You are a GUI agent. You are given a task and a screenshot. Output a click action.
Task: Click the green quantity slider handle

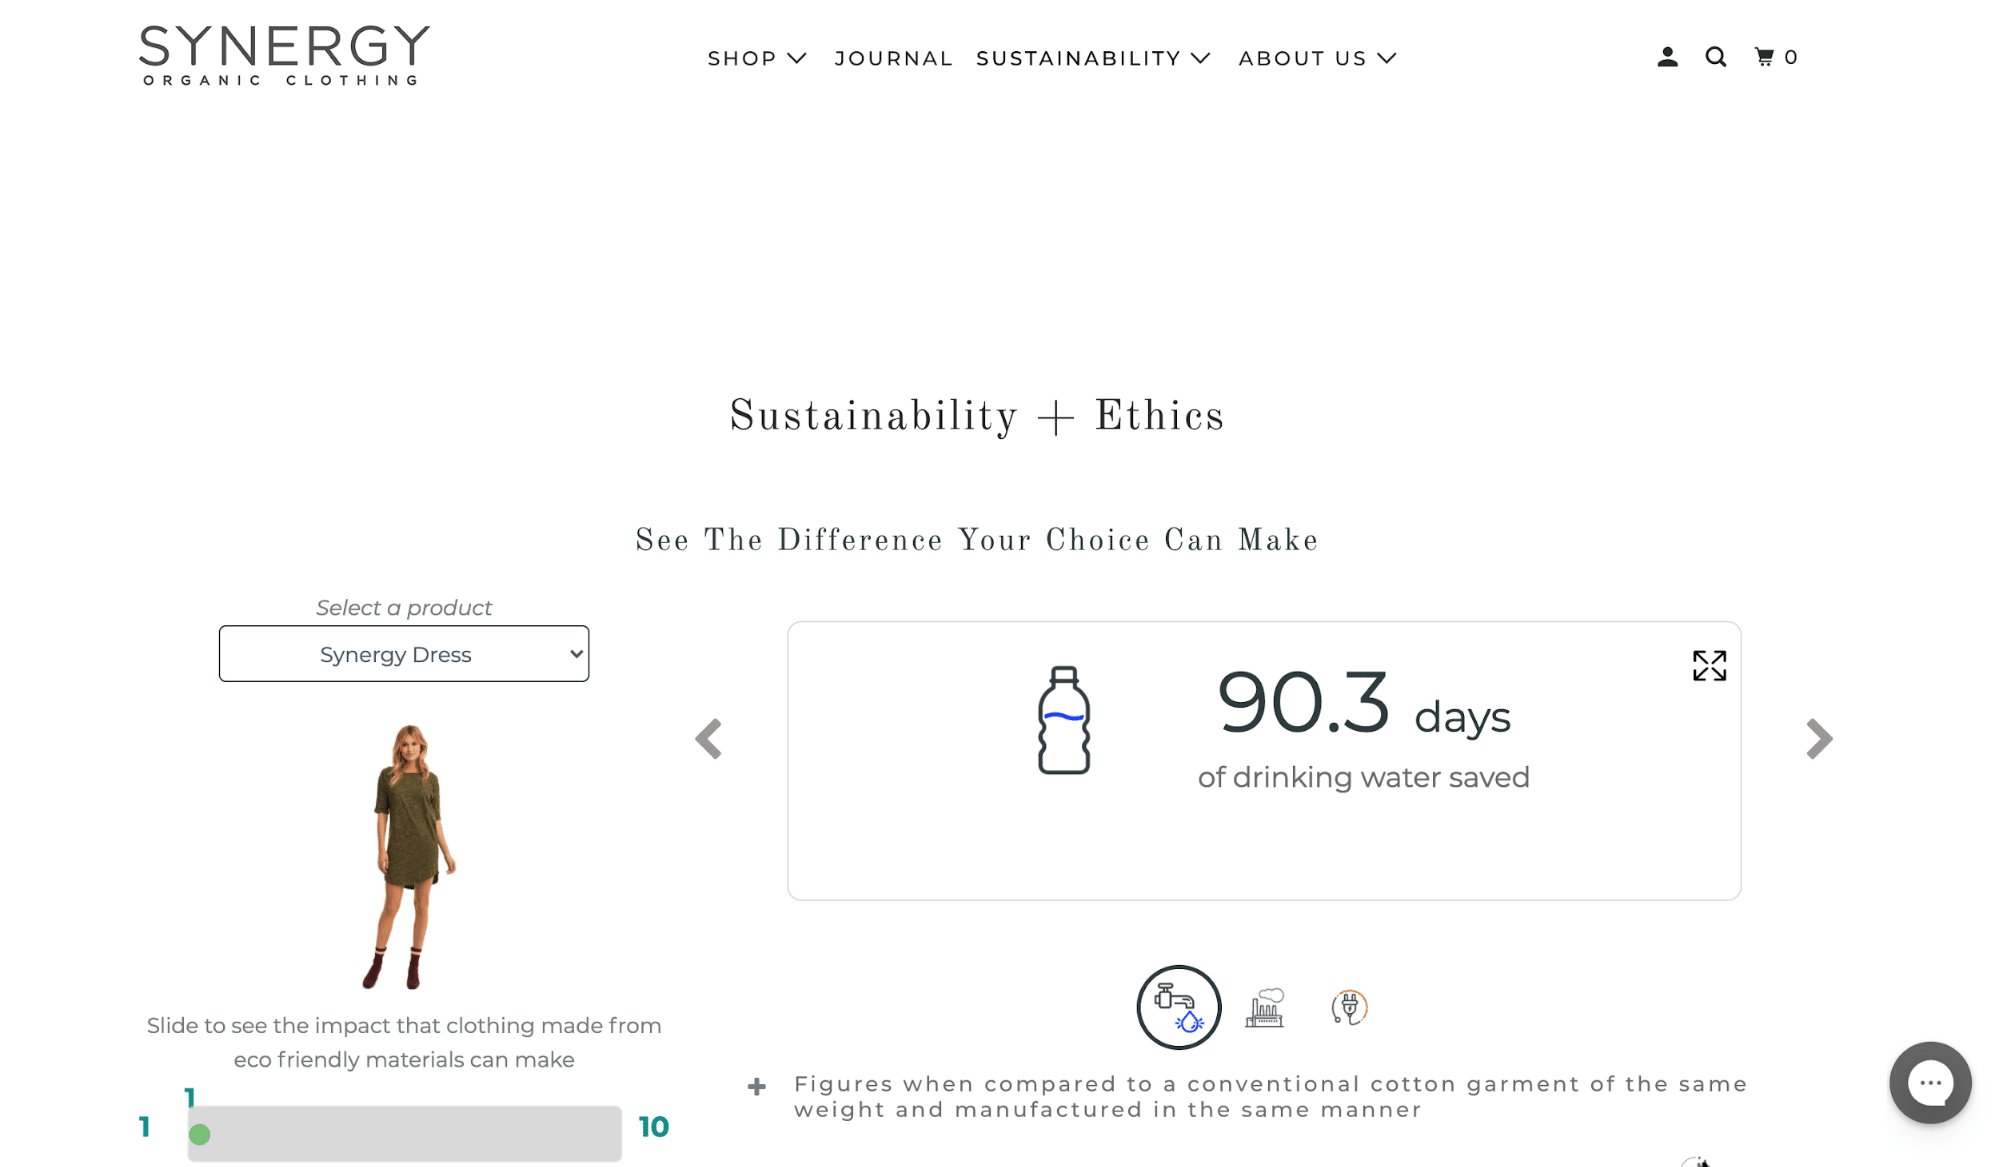tap(200, 1135)
